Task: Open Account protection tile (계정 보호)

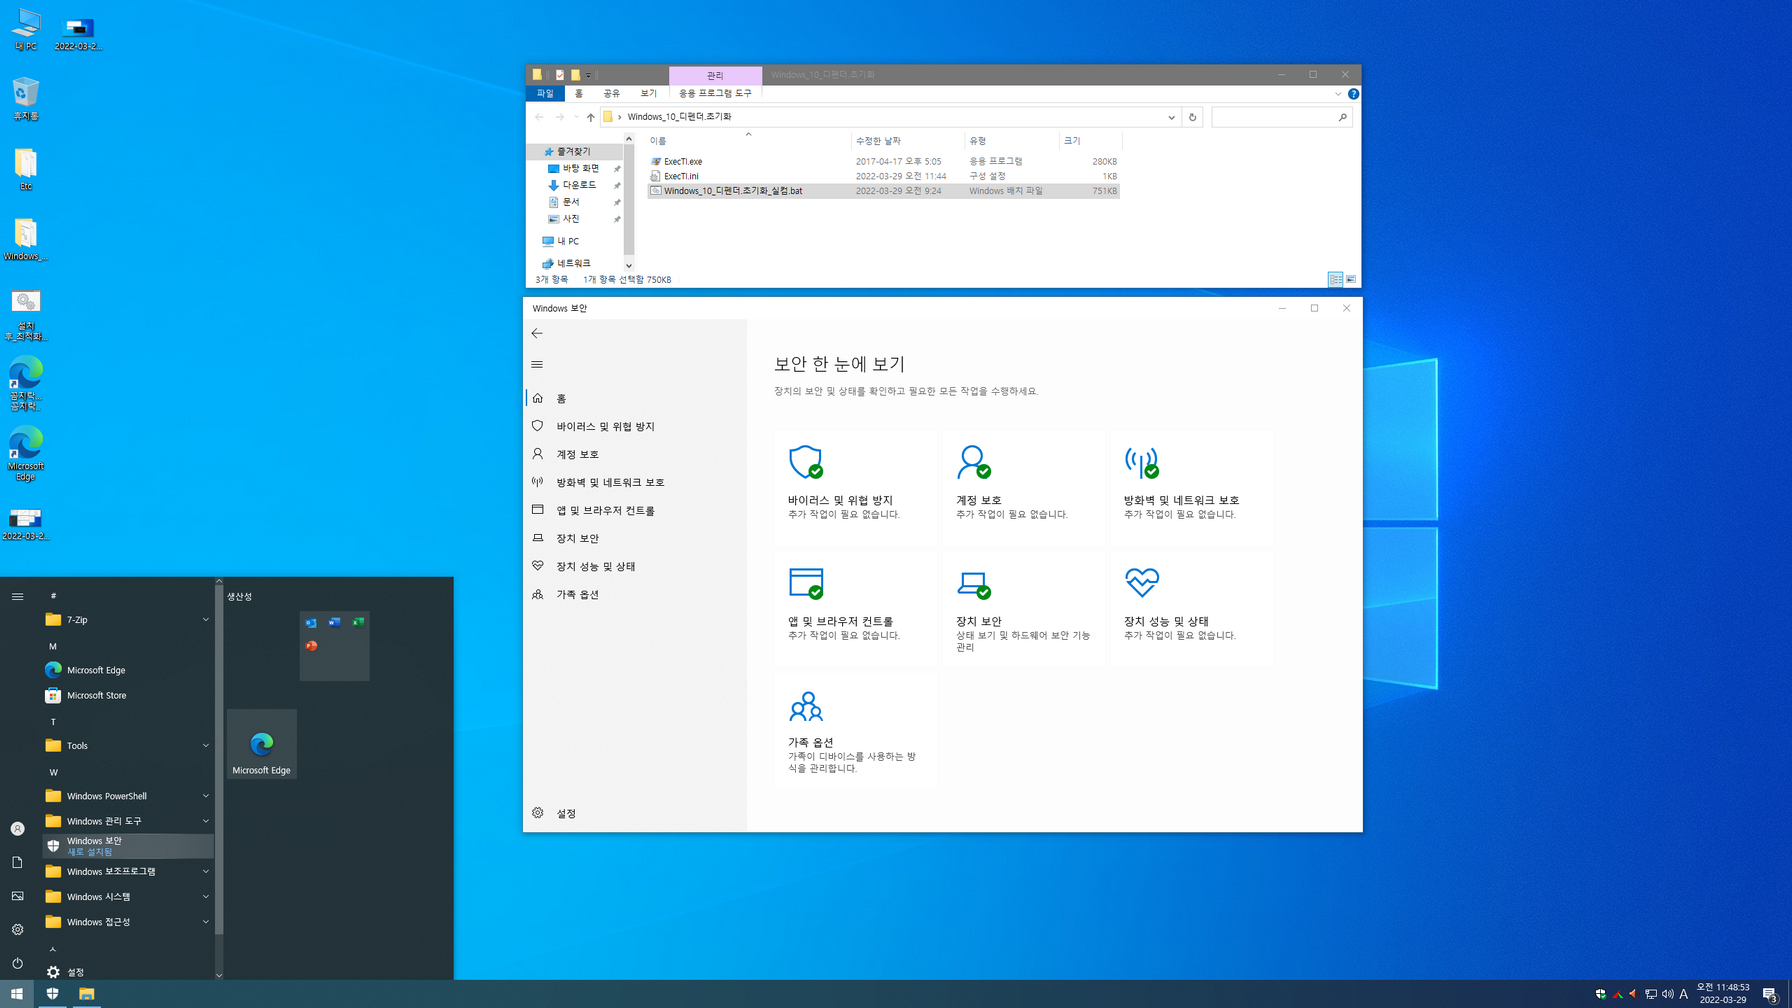Action: (x=1024, y=488)
